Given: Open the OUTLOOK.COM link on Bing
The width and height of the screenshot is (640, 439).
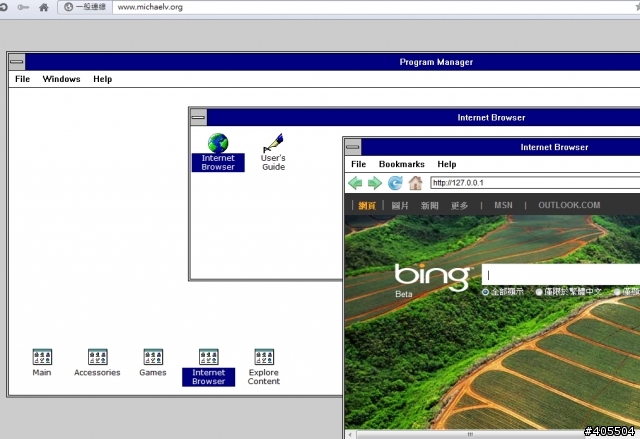Looking at the screenshot, I should (x=569, y=205).
